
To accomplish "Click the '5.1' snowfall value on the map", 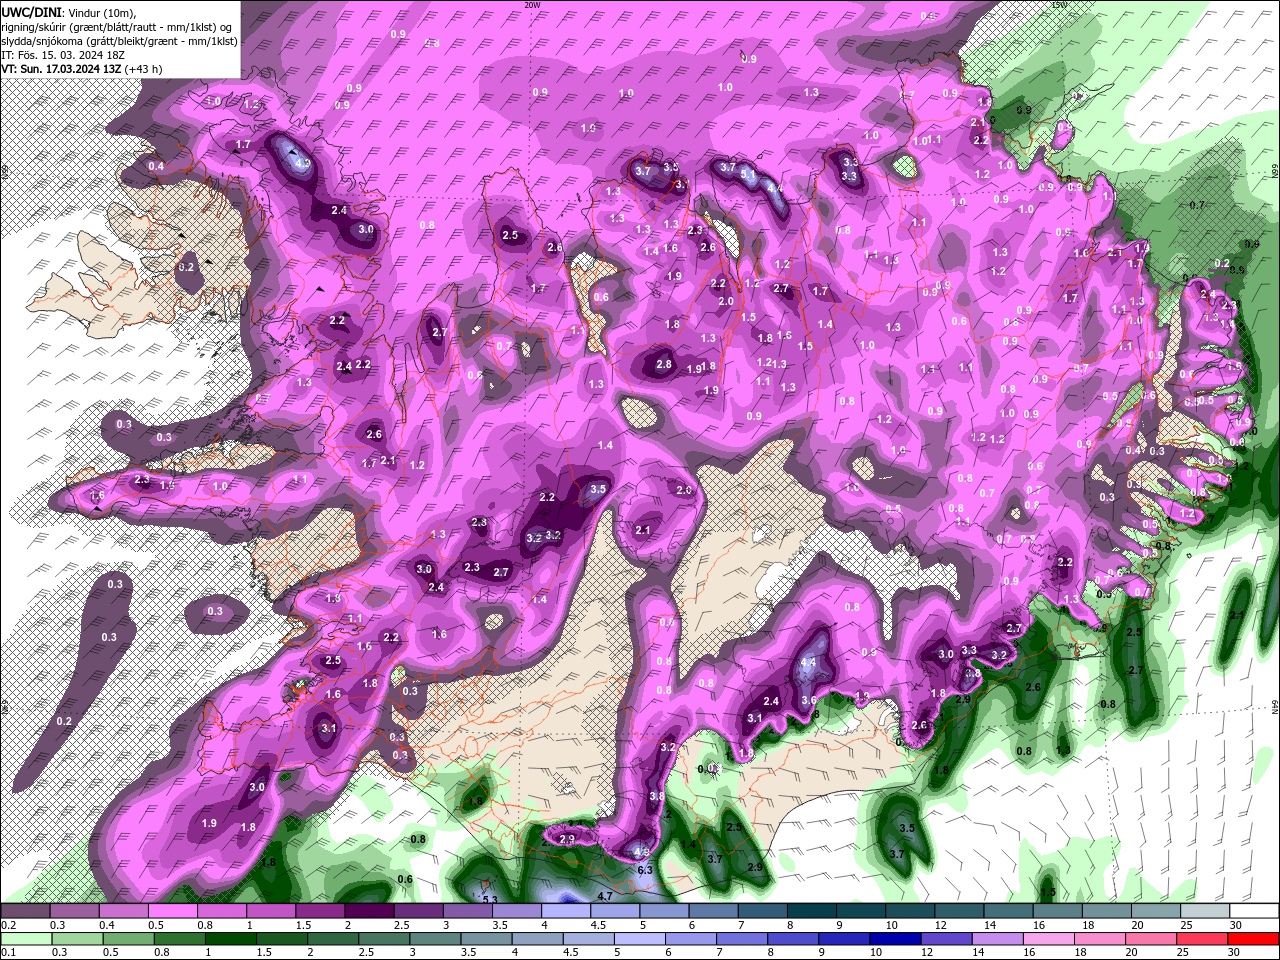I will coord(749,174).
